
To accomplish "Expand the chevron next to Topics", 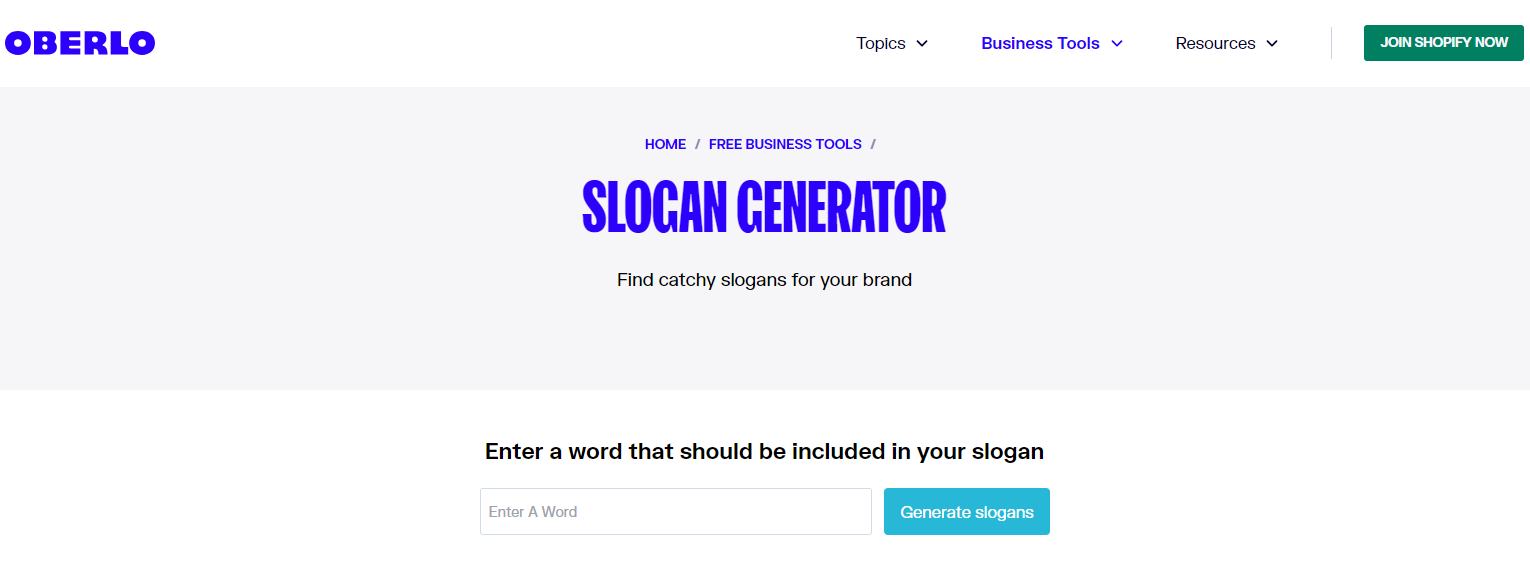I will tap(922, 43).
